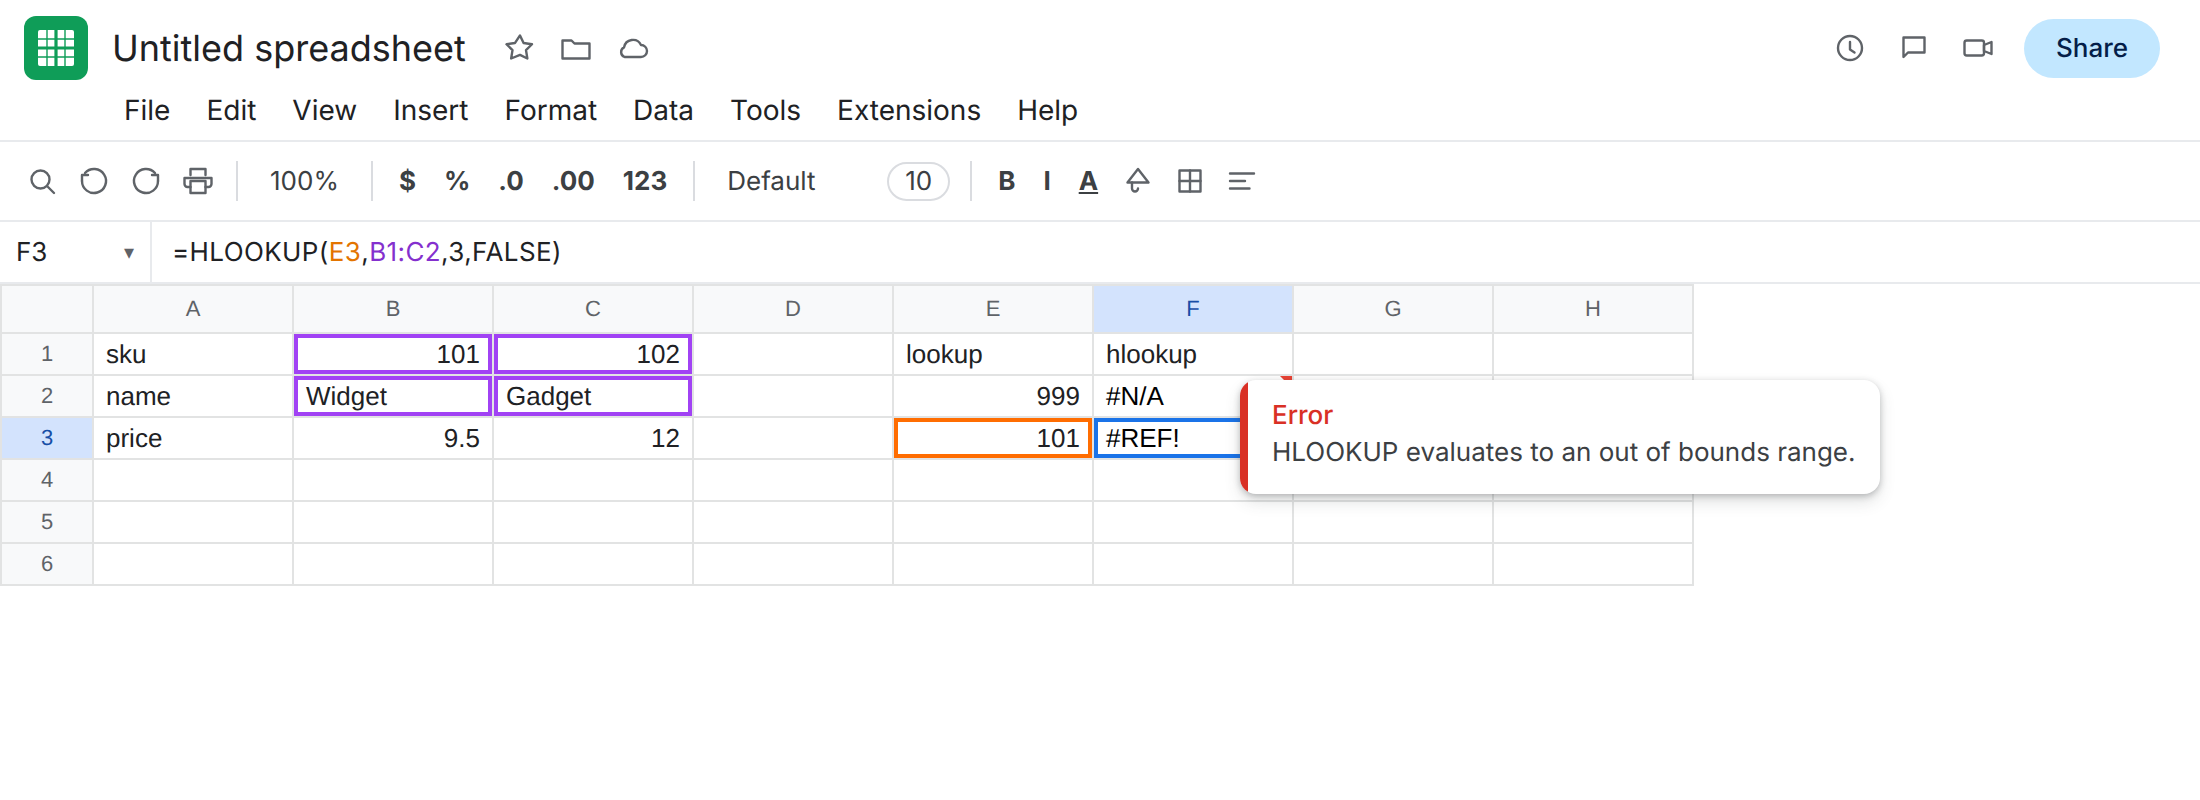This screenshot has width=2200, height=800.
Task: Open more number formats 123
Action: click(644, 181)
